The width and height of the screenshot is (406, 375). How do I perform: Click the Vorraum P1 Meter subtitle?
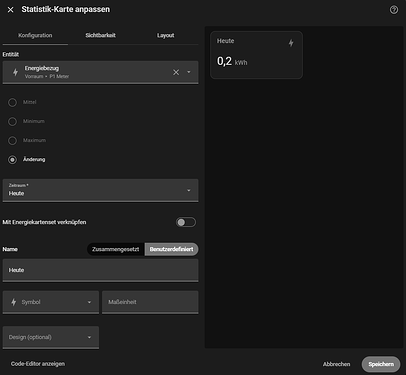pyautogui.click(x=47, y=76)
